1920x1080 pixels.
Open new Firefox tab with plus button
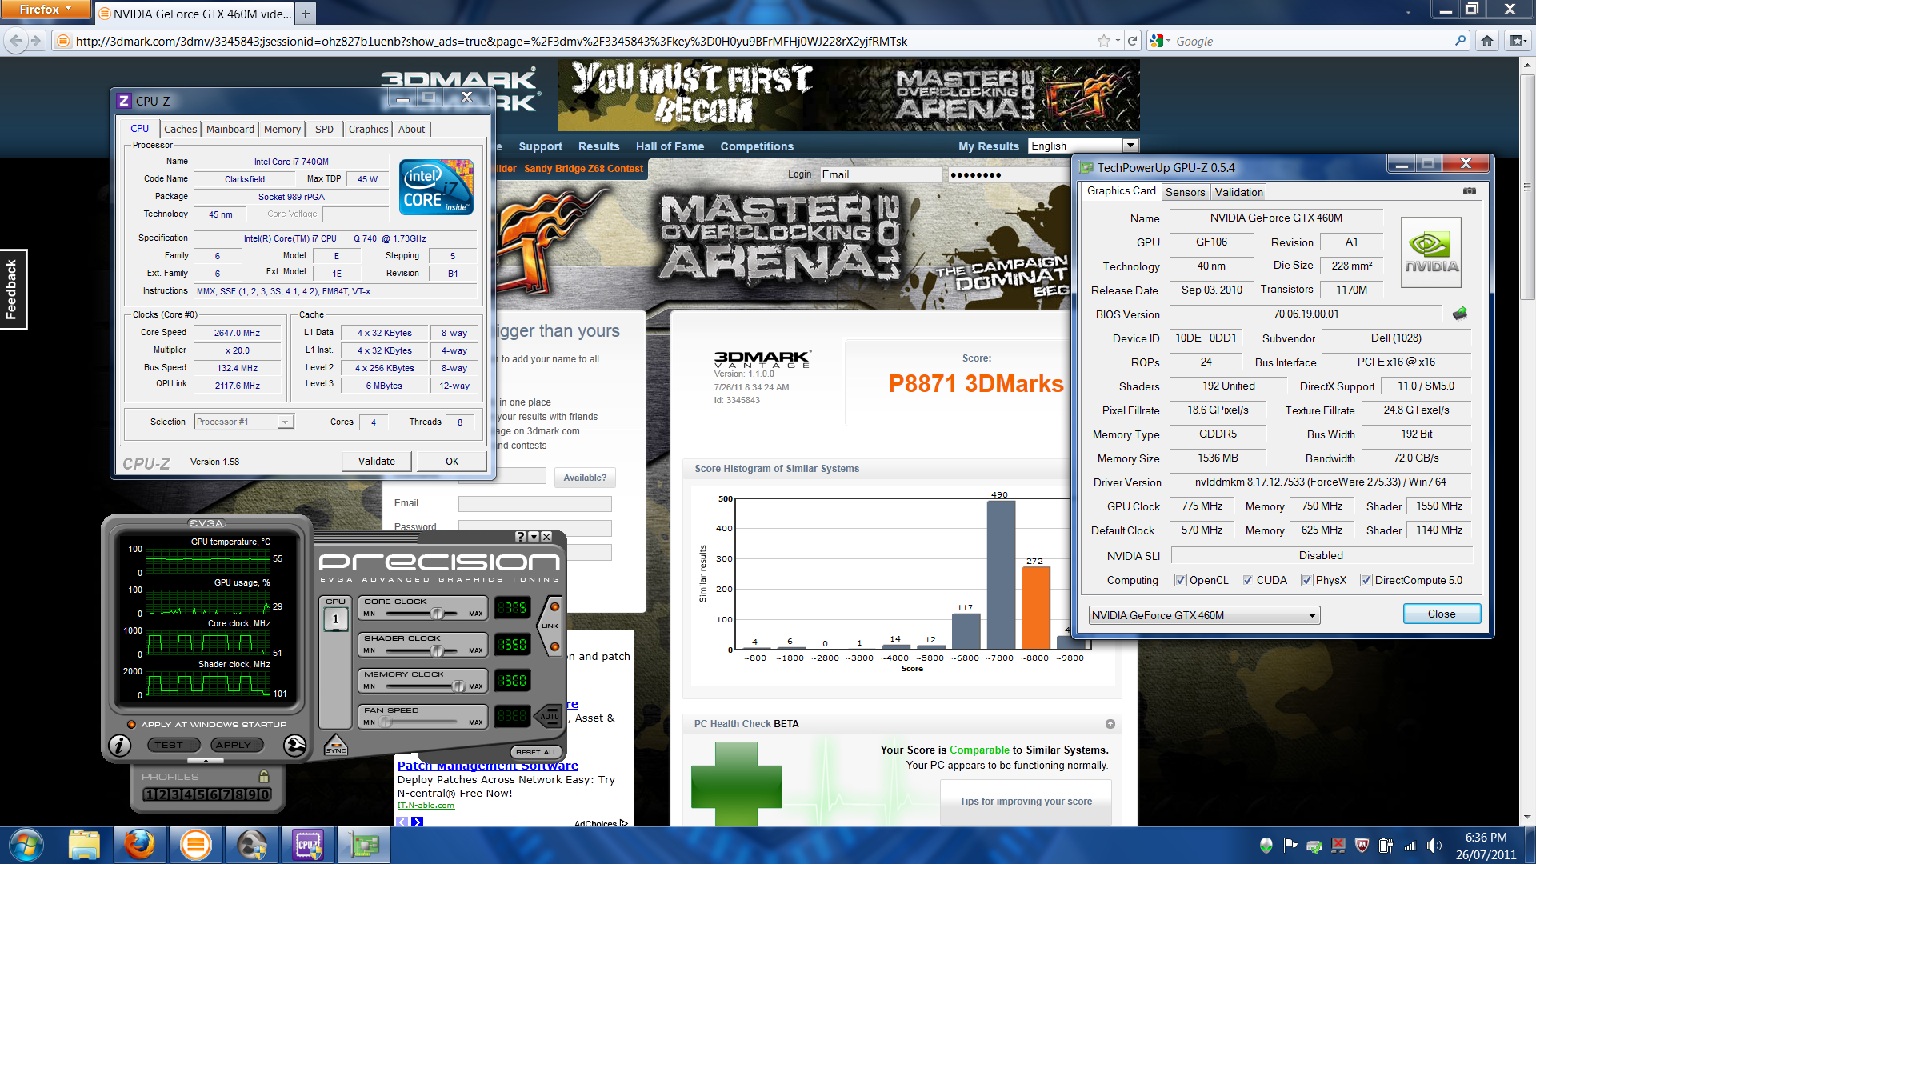click(x=306, y=13)
